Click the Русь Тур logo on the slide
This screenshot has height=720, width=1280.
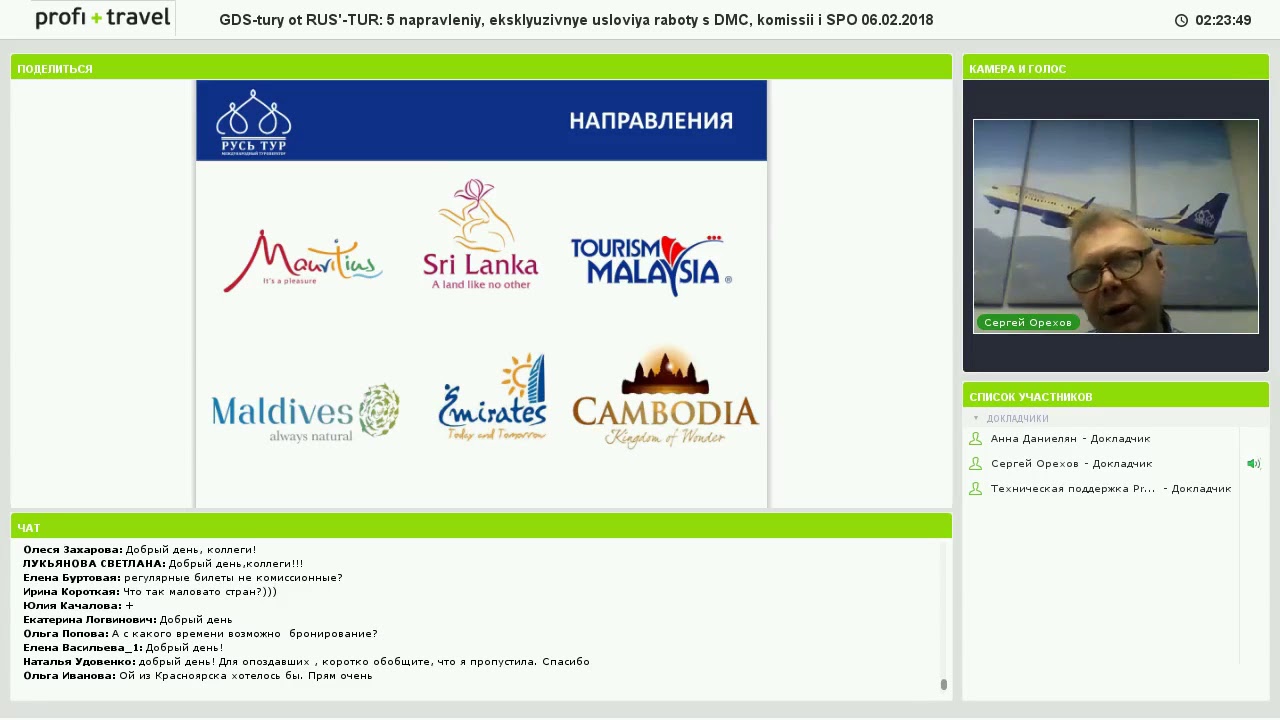point(253,122)
